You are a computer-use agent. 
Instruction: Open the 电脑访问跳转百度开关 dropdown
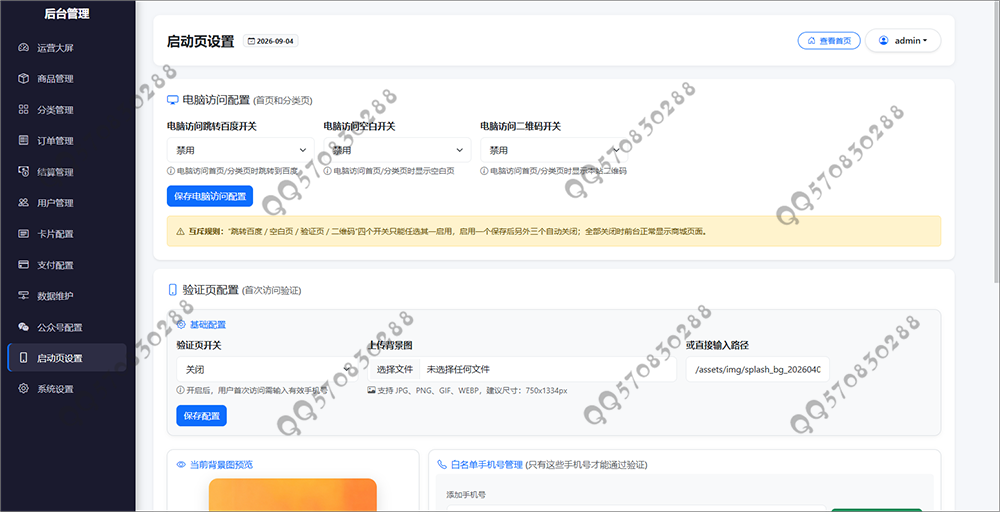tap(240, 150)
